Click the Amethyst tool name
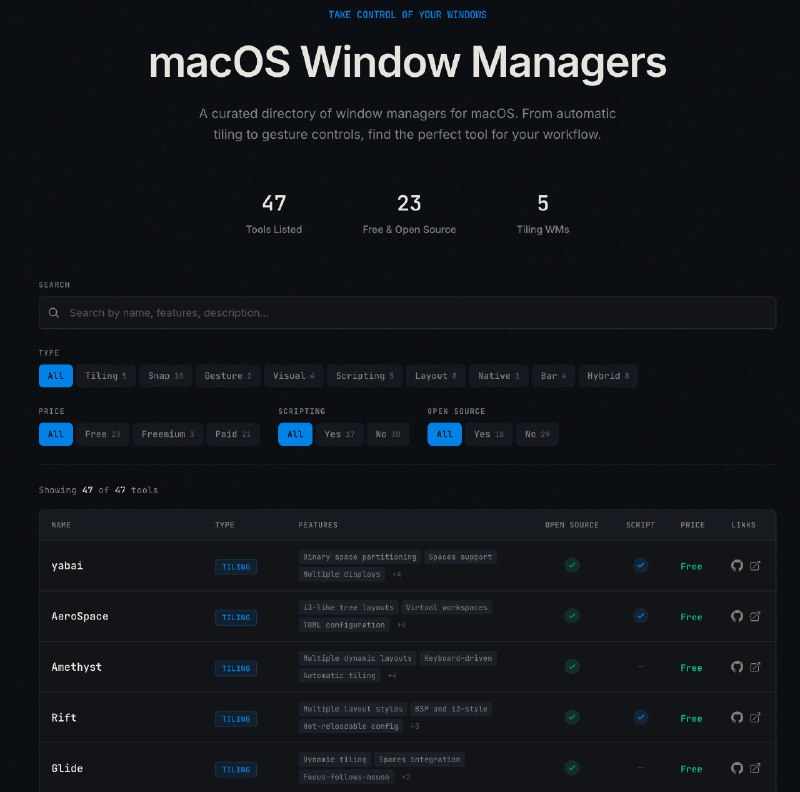This screenshot has height=792, width=800. coord(77,667)
